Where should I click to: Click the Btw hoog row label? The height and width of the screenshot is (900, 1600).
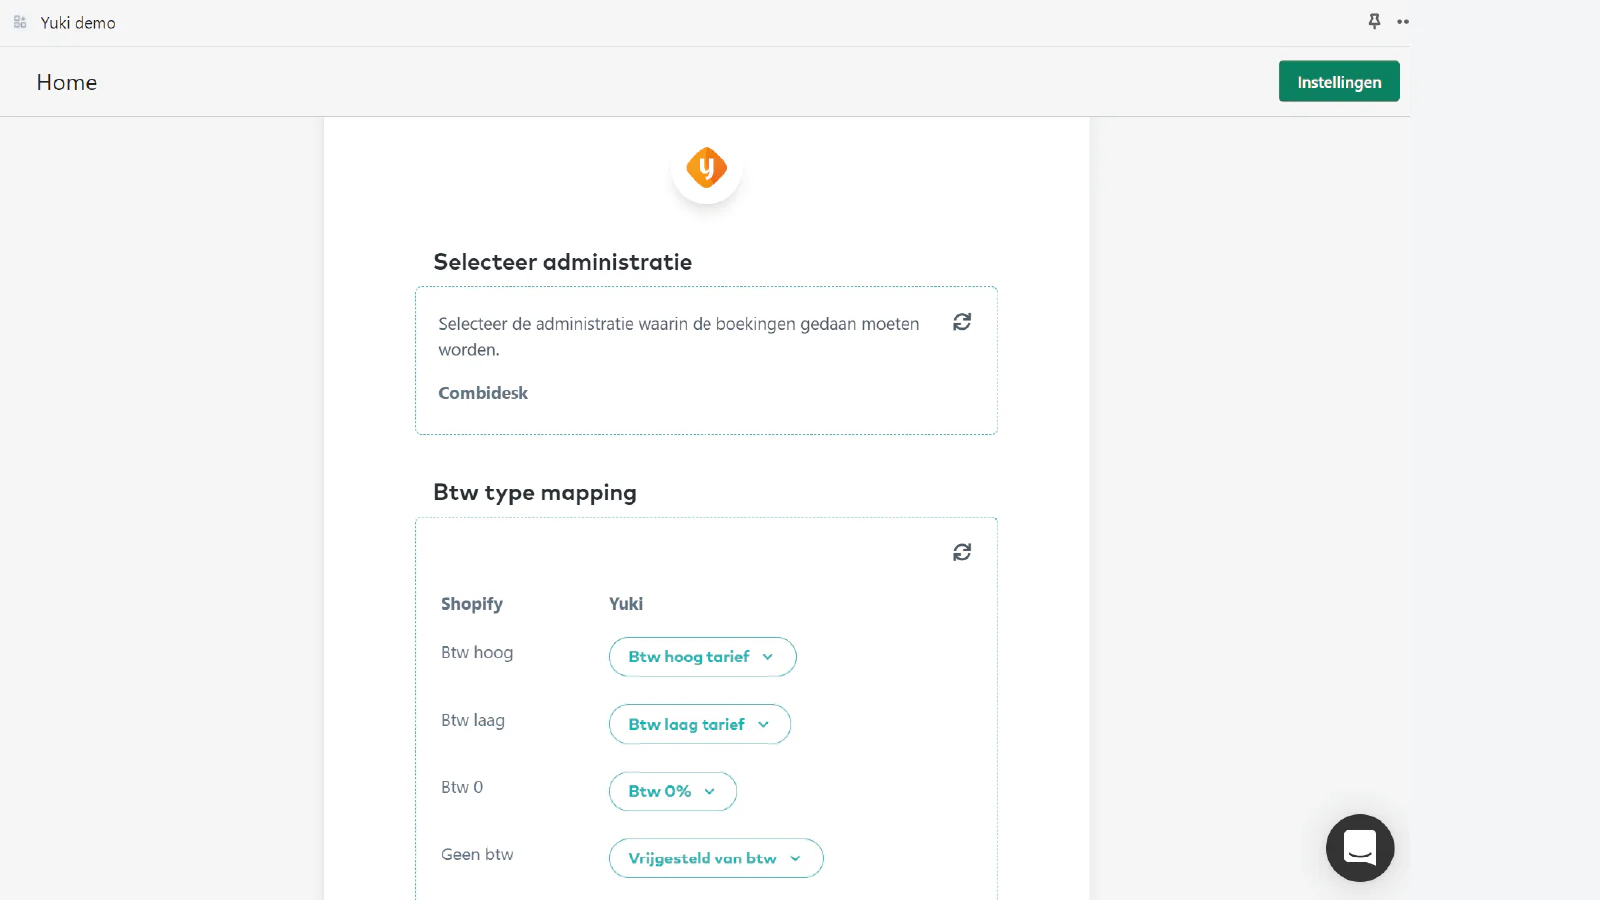click(x=477, y=653)
